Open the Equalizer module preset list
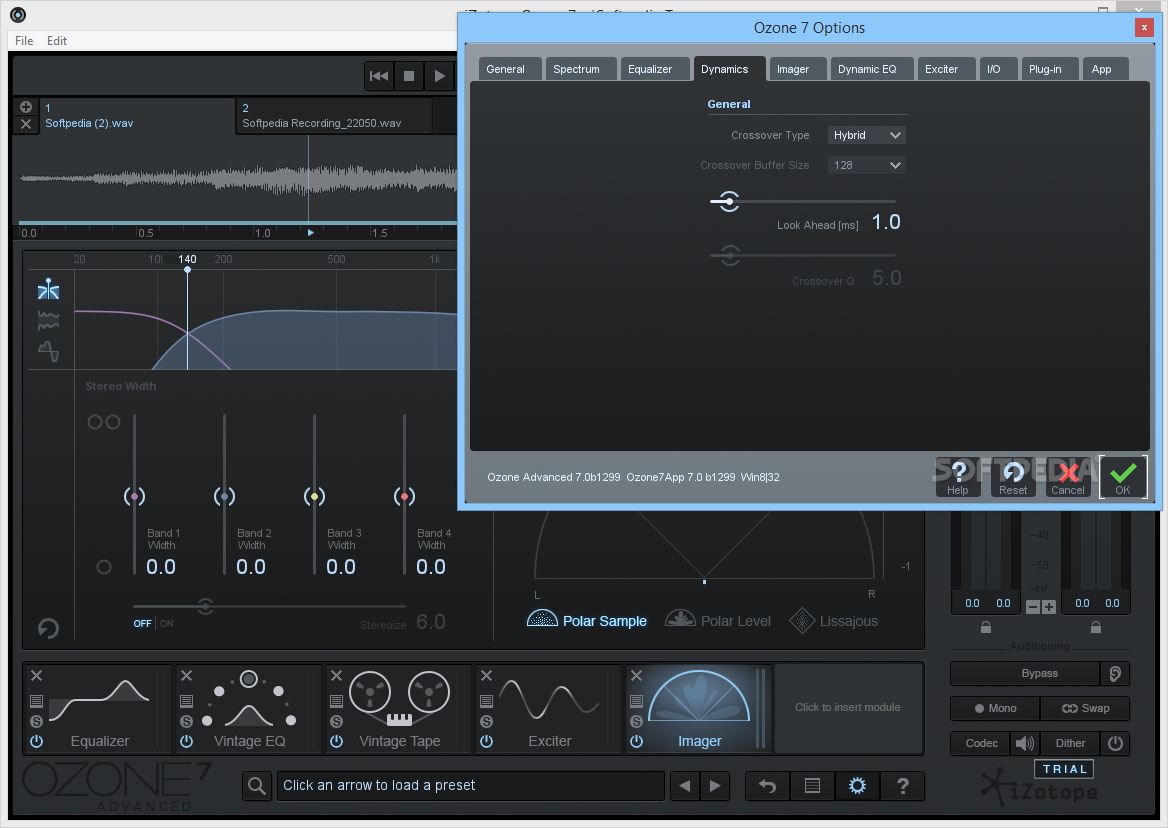Image resolution: width=1168 pixels, height=828 pixels. [36, 701]
